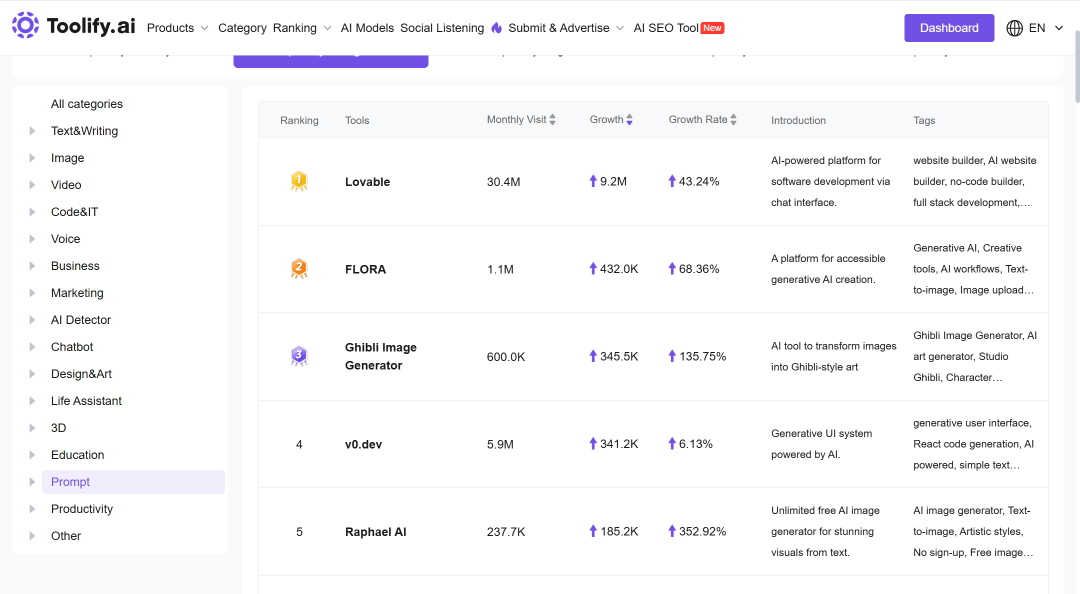This screenshot has height=594, width=1080.
Task: Select the Prompt category in sidebar
Action: point(134,482)
